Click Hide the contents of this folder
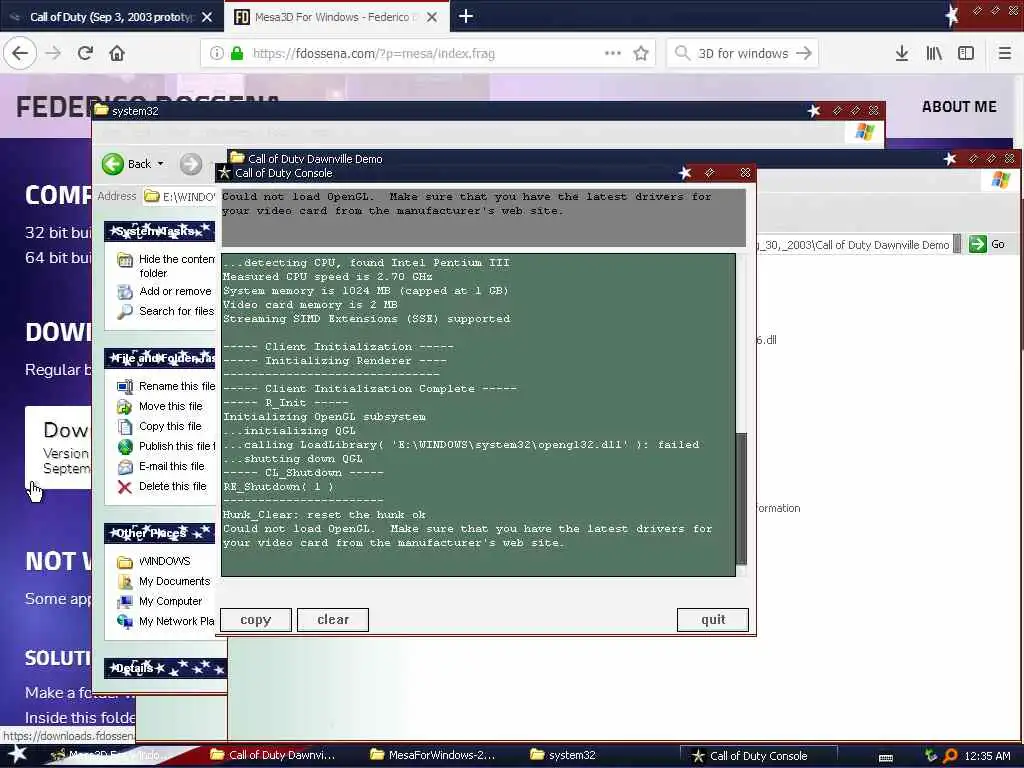The width and height of the screenshot is (1024, 768). tap(167, 266)
